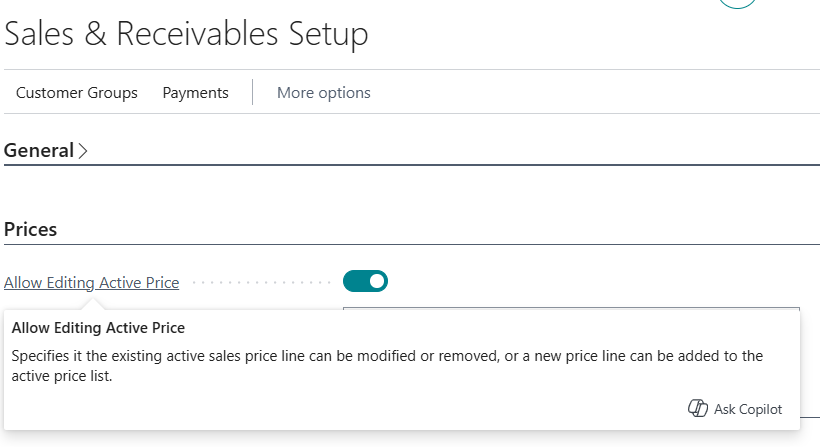This screenshot has width=820, height=447.
Task: Collapse the General FastTab heading
Action: (39, 151)
